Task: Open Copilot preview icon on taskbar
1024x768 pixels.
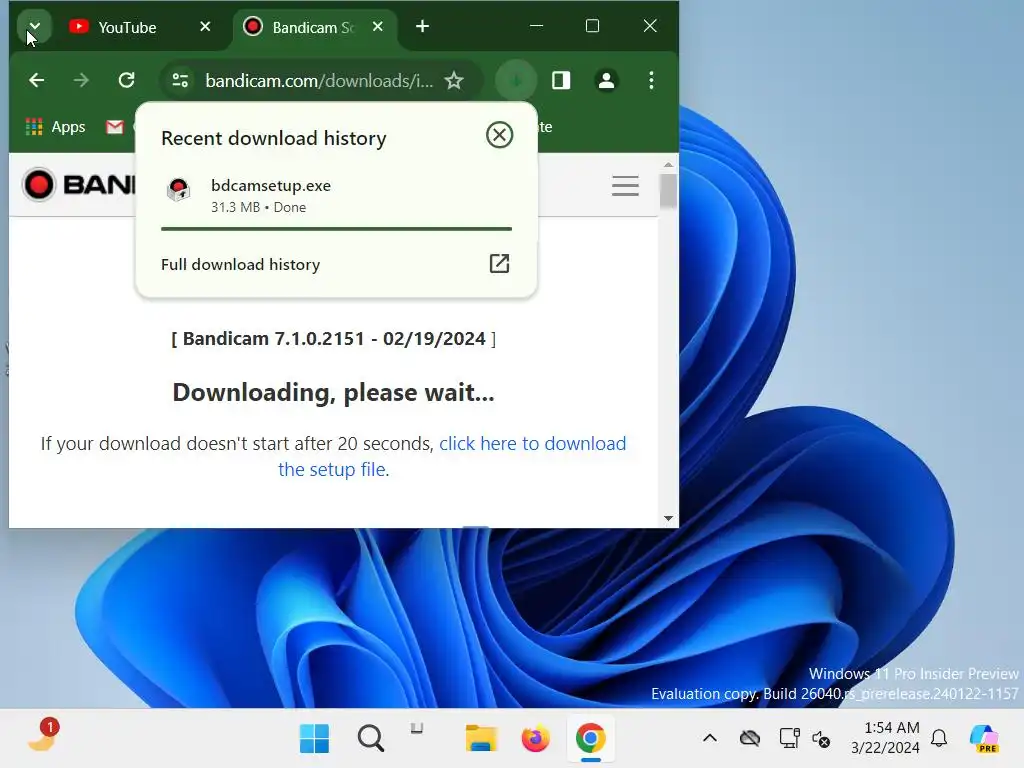Action: pyautogui.click(x=984, y=739)
